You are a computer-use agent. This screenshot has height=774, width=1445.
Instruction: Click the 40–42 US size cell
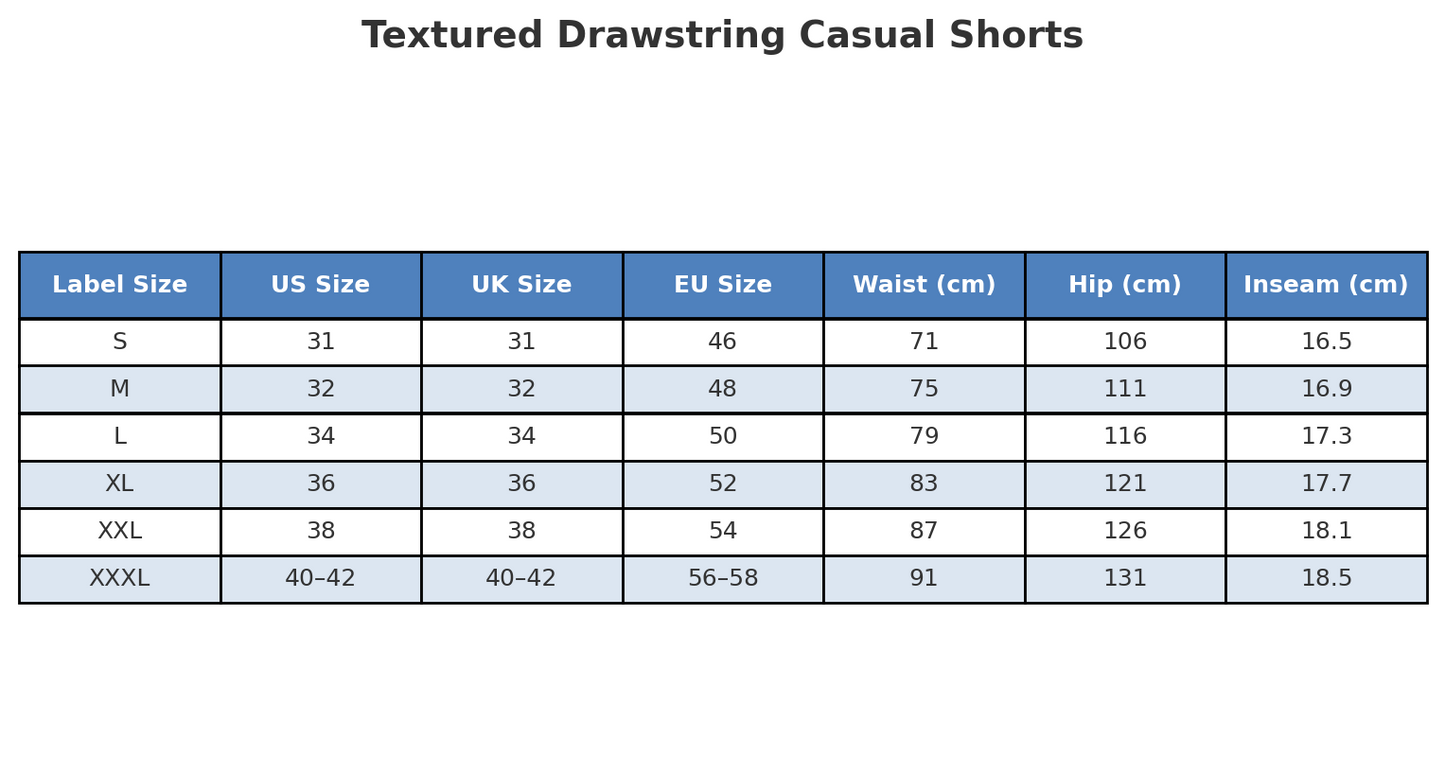click(320, 579)
